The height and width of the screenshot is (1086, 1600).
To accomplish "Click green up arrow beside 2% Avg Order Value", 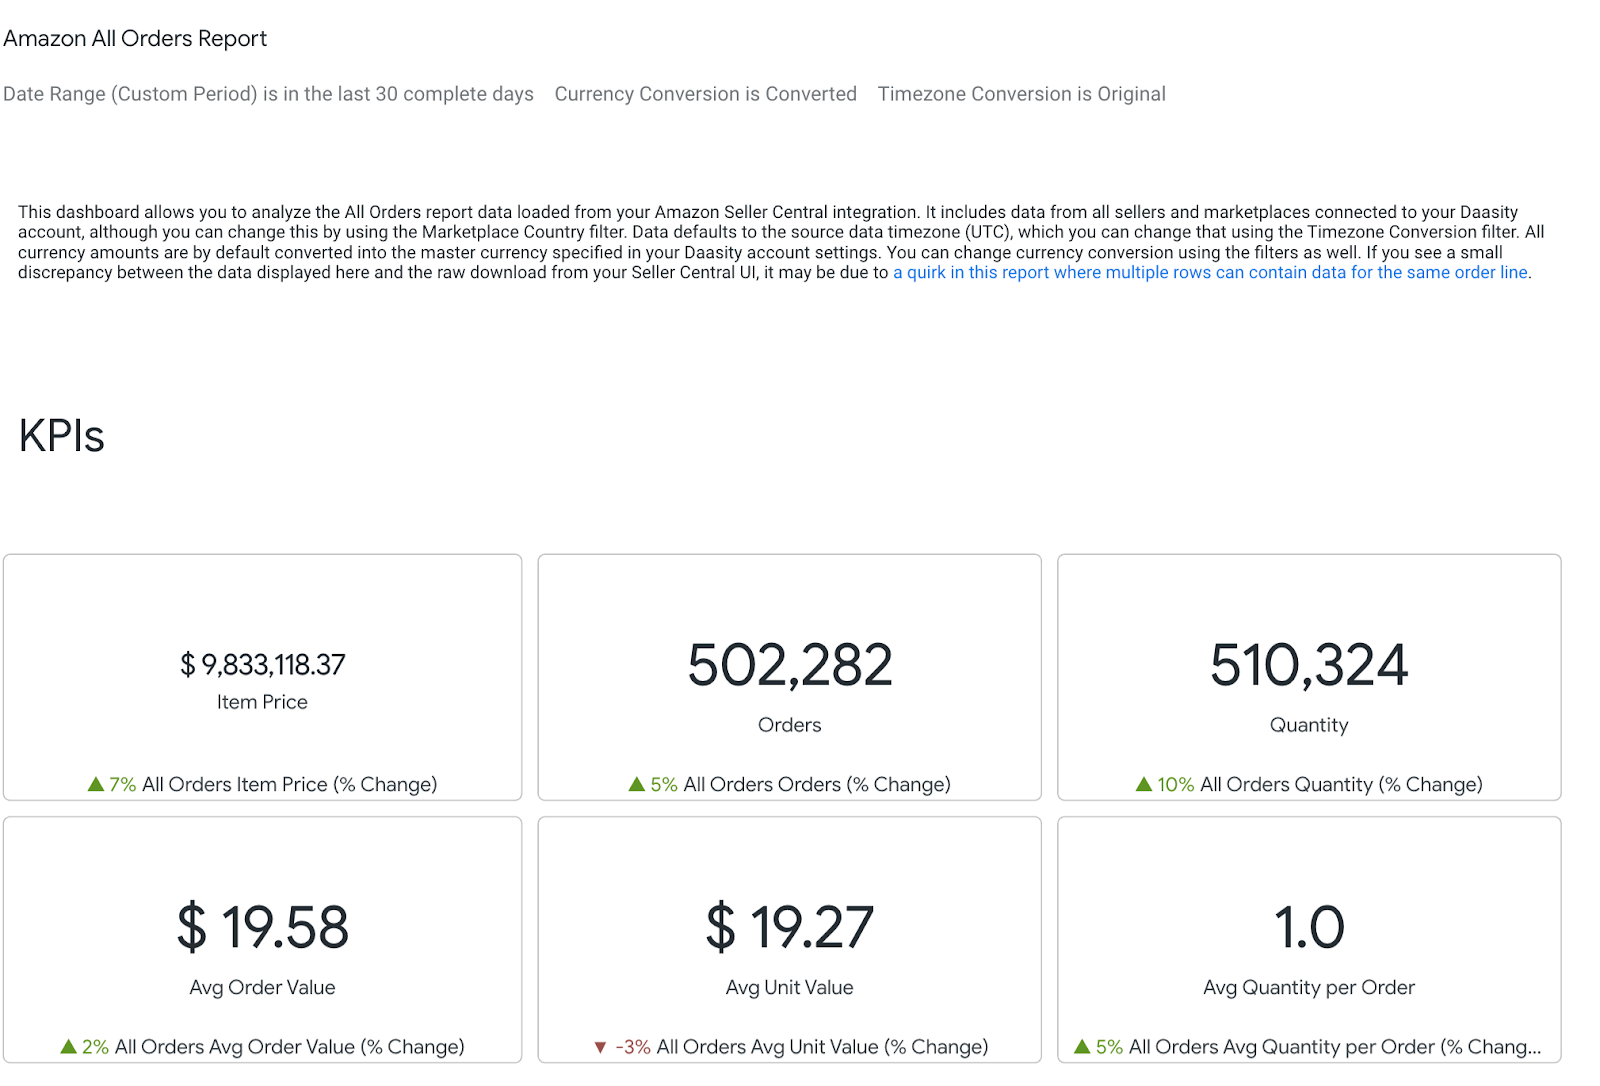I will (69, 1046).
